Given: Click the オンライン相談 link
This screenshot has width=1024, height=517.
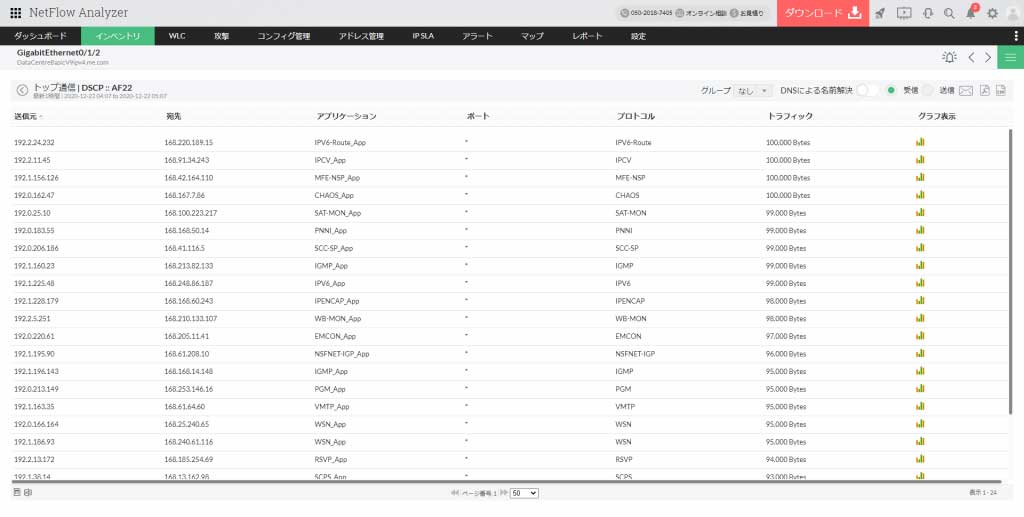Looking at the screenshot, I should [x=706, y=13].
